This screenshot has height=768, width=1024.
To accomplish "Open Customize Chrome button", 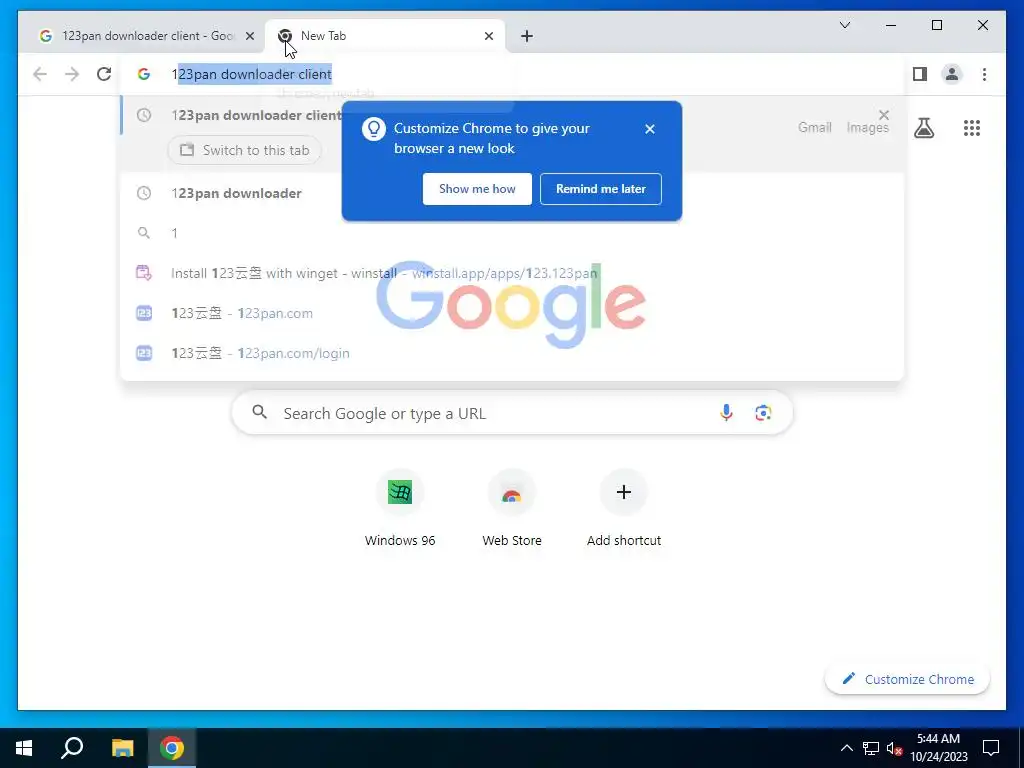I will click(x=907, y=679).
